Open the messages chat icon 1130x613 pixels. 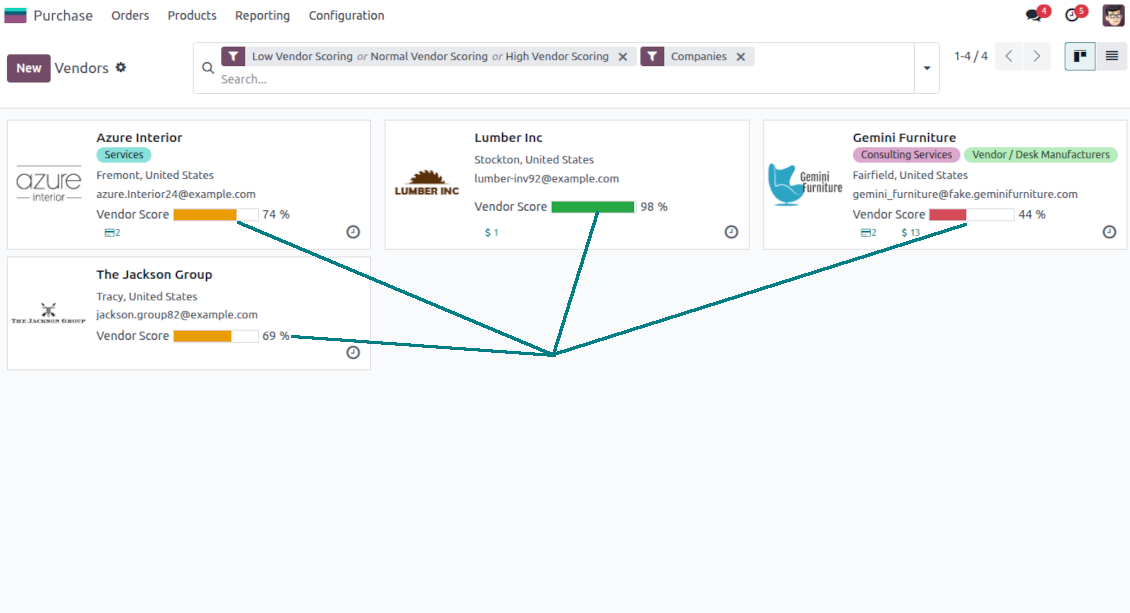[1034, 15]
